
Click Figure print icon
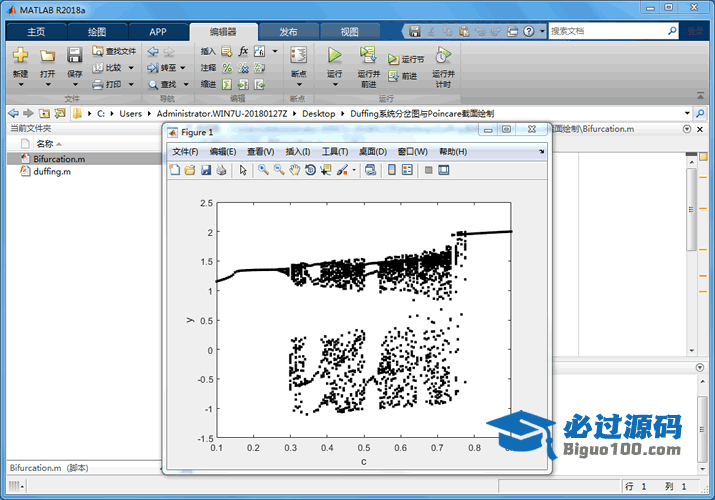click(x=221, y=170)
